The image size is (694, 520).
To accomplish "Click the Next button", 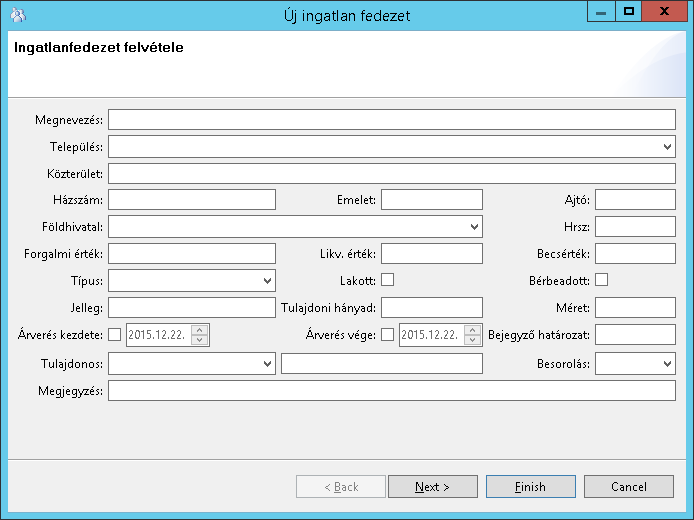I will [x=432, y=487].
